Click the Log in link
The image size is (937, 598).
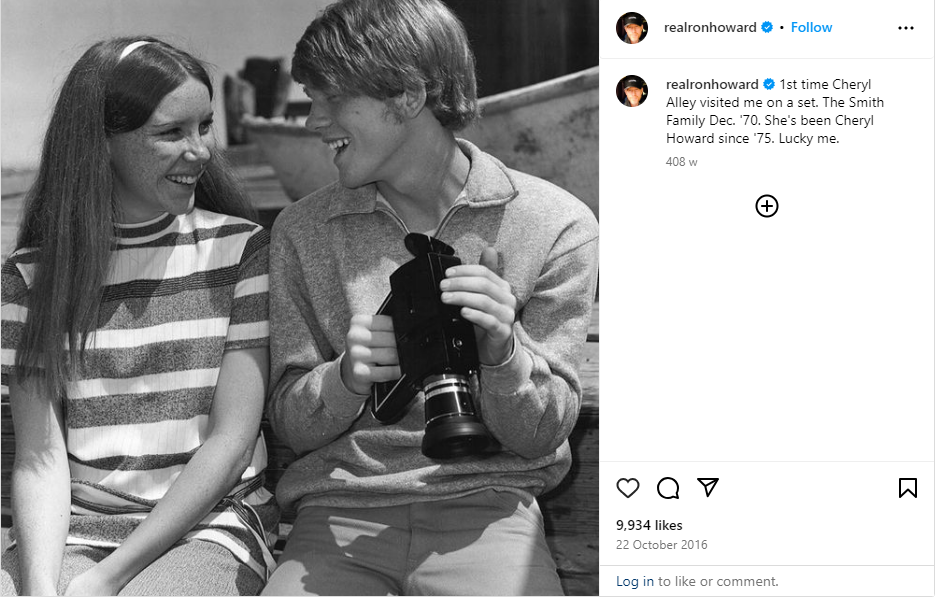635,581
